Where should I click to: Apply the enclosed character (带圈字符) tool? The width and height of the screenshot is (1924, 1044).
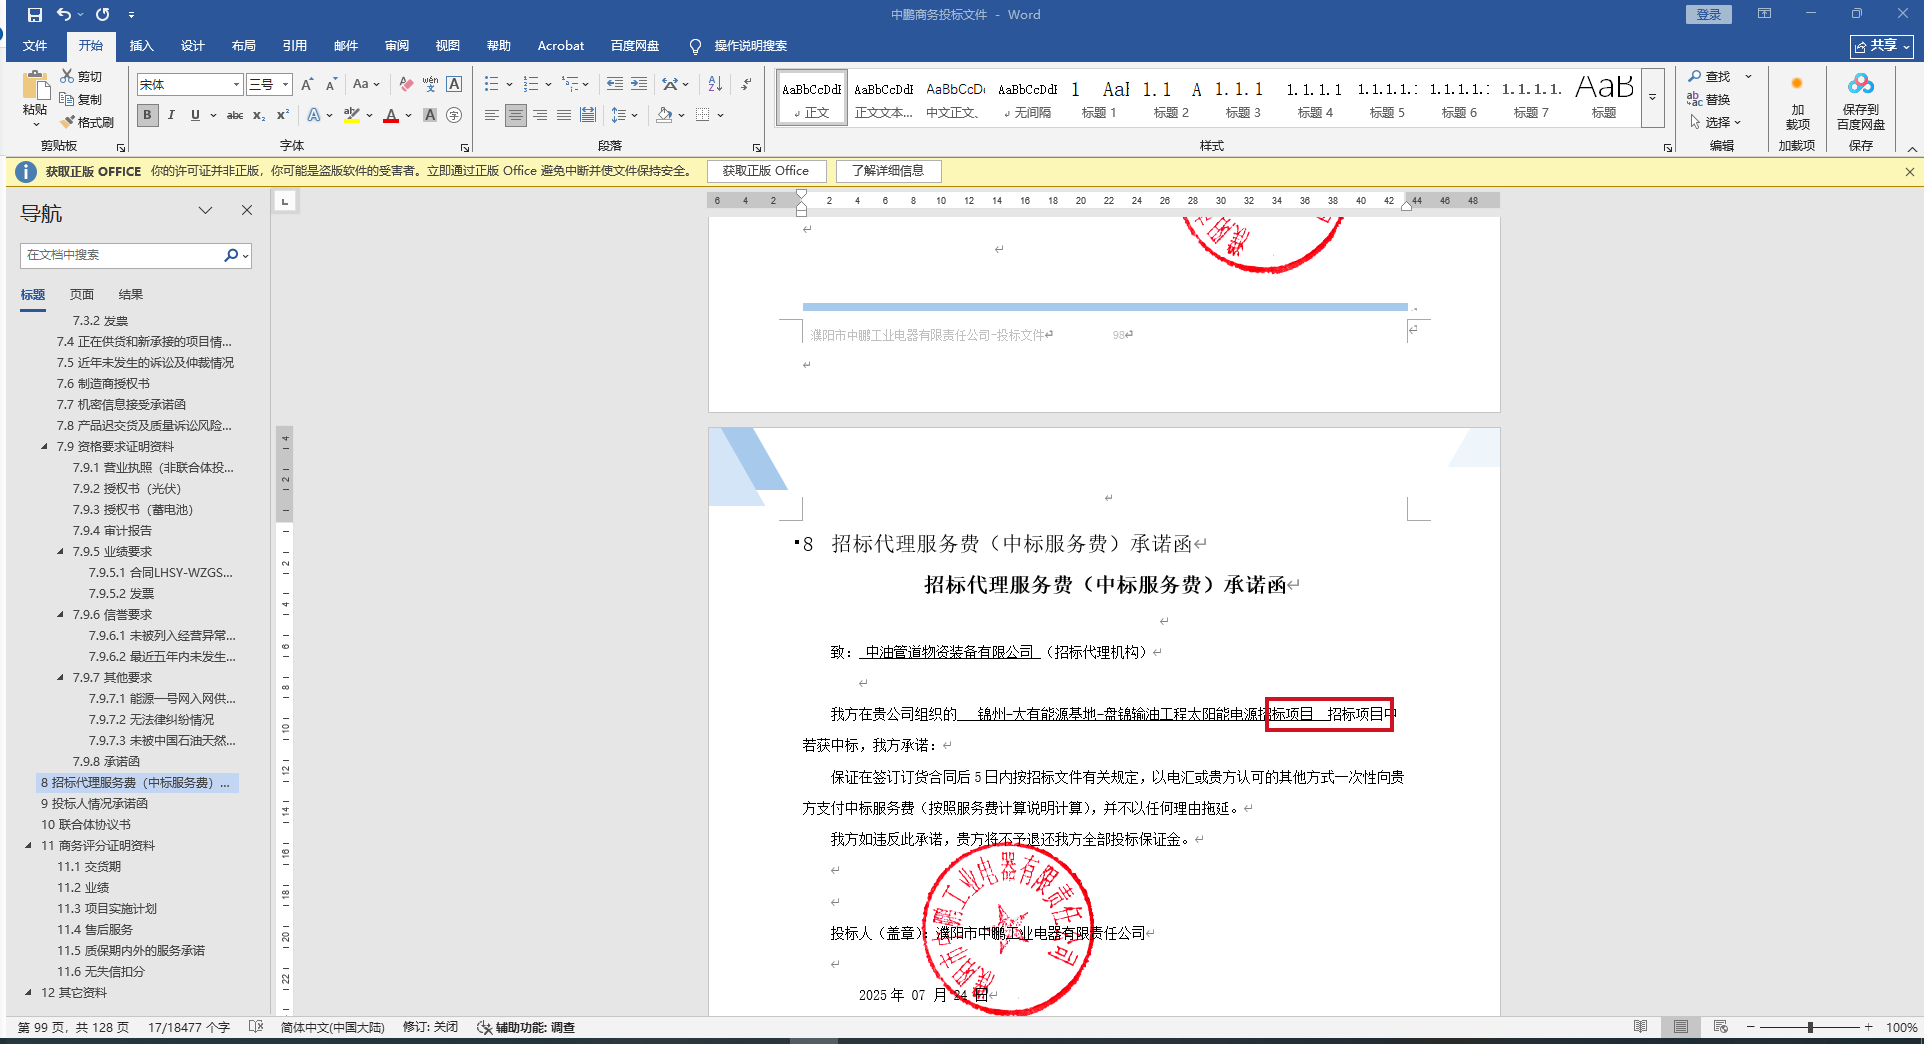coord(454,115)
